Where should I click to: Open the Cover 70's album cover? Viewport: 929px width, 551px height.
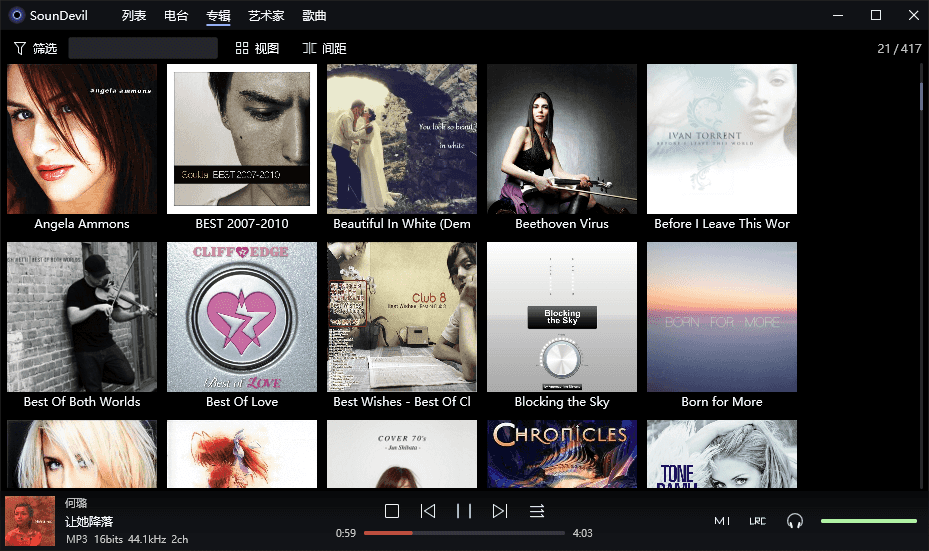tap(402, 454)
